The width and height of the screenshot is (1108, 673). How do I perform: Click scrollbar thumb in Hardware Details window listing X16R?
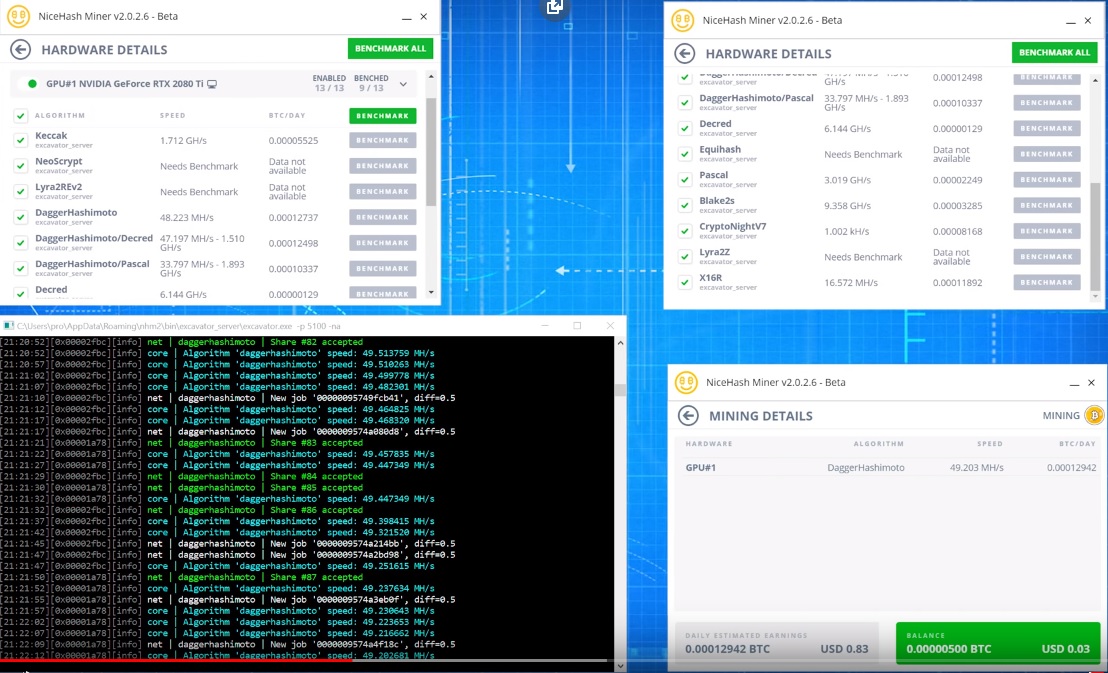tap(1095, 237)
